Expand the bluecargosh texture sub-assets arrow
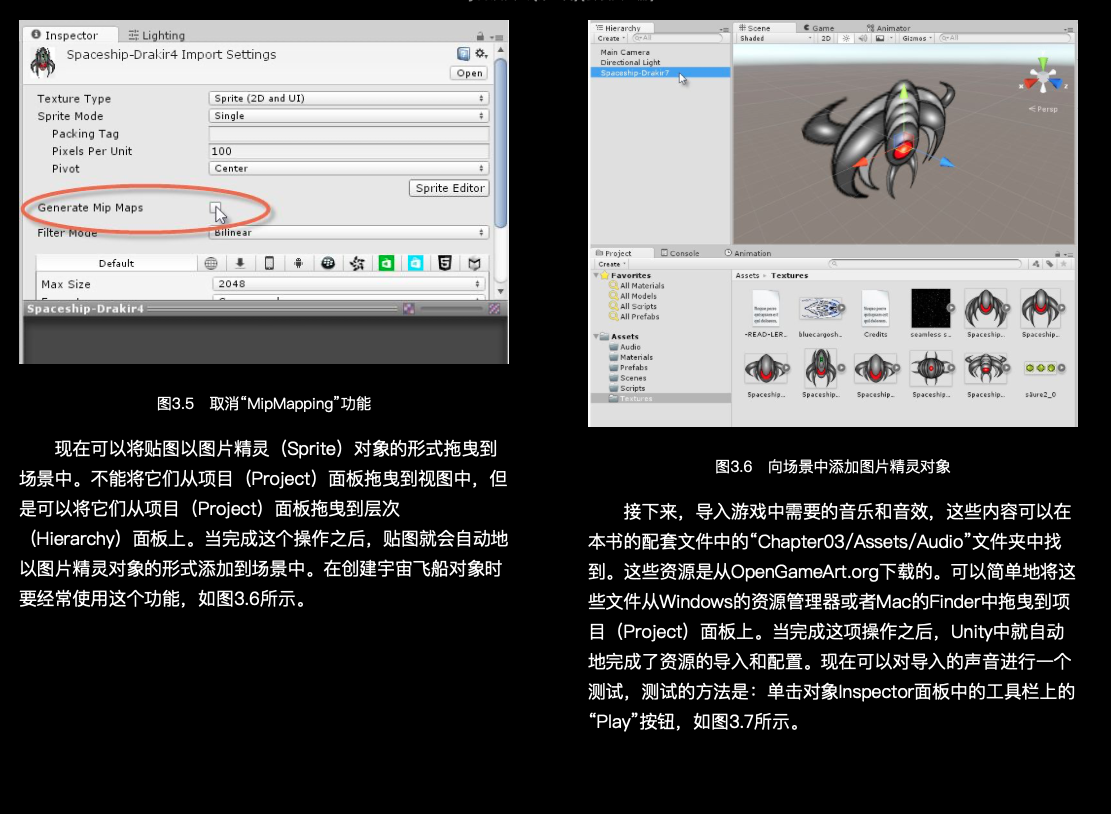1111x814 pixels. click(x=842, y=308)
